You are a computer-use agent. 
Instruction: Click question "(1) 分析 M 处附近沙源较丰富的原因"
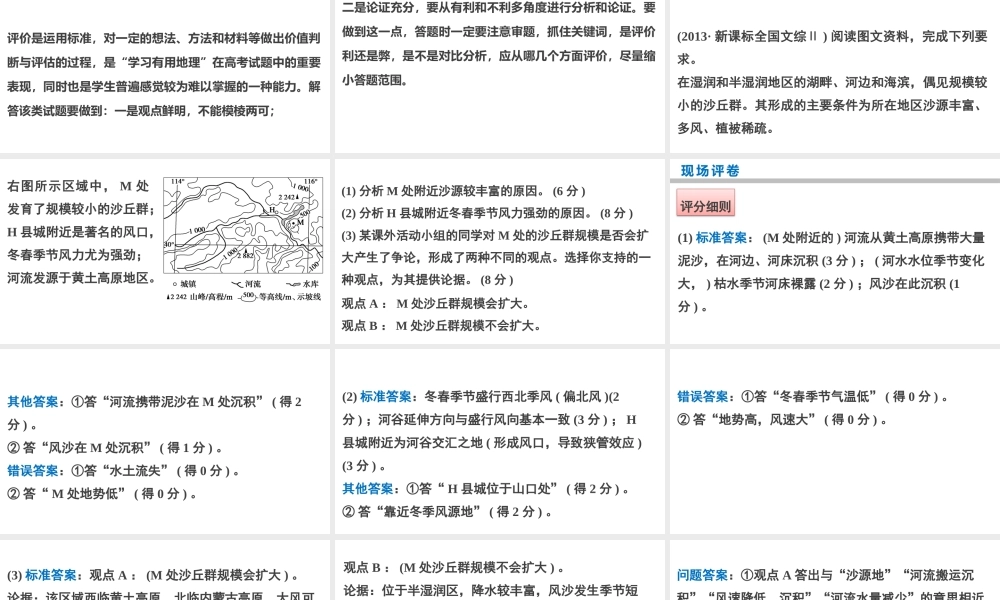point(463,191)
